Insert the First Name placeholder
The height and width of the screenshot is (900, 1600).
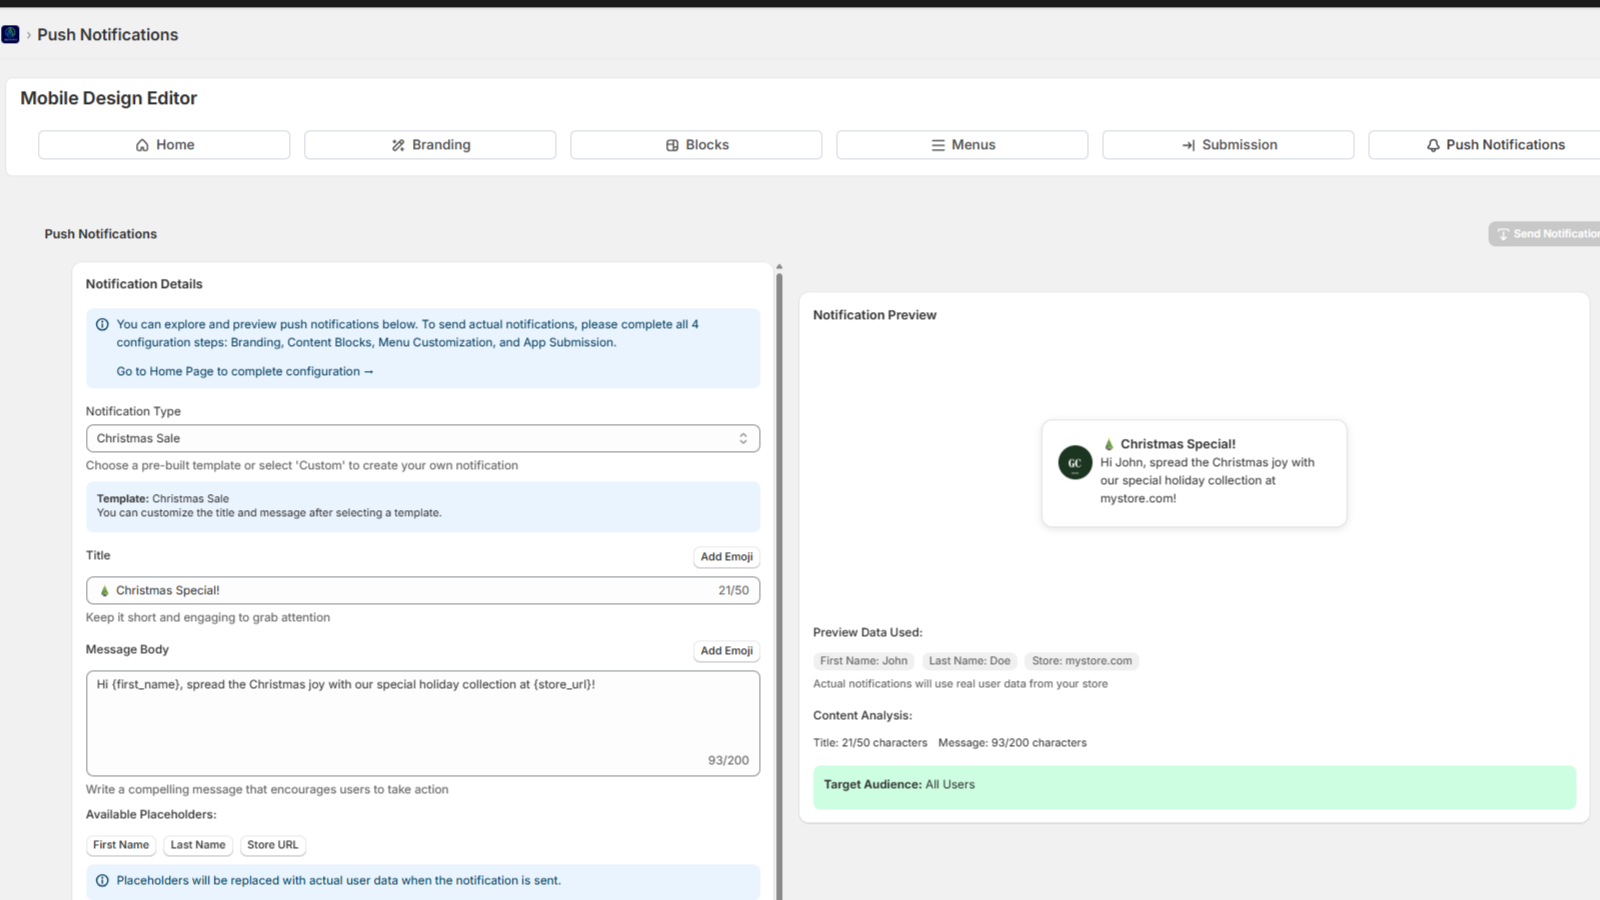(121, 845)
